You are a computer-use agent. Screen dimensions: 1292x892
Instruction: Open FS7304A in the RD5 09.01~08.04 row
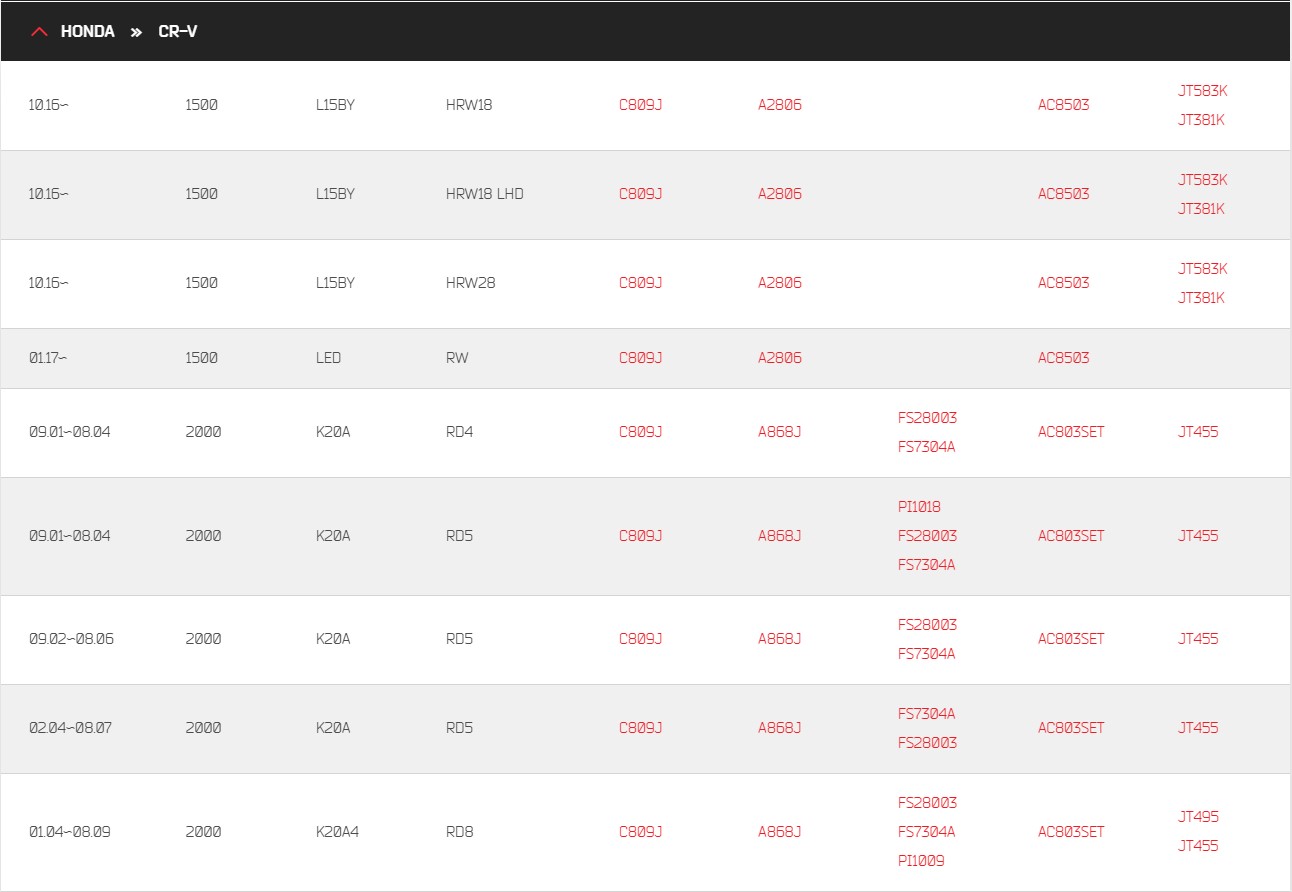pyautogui.click(x=927, y=565)
